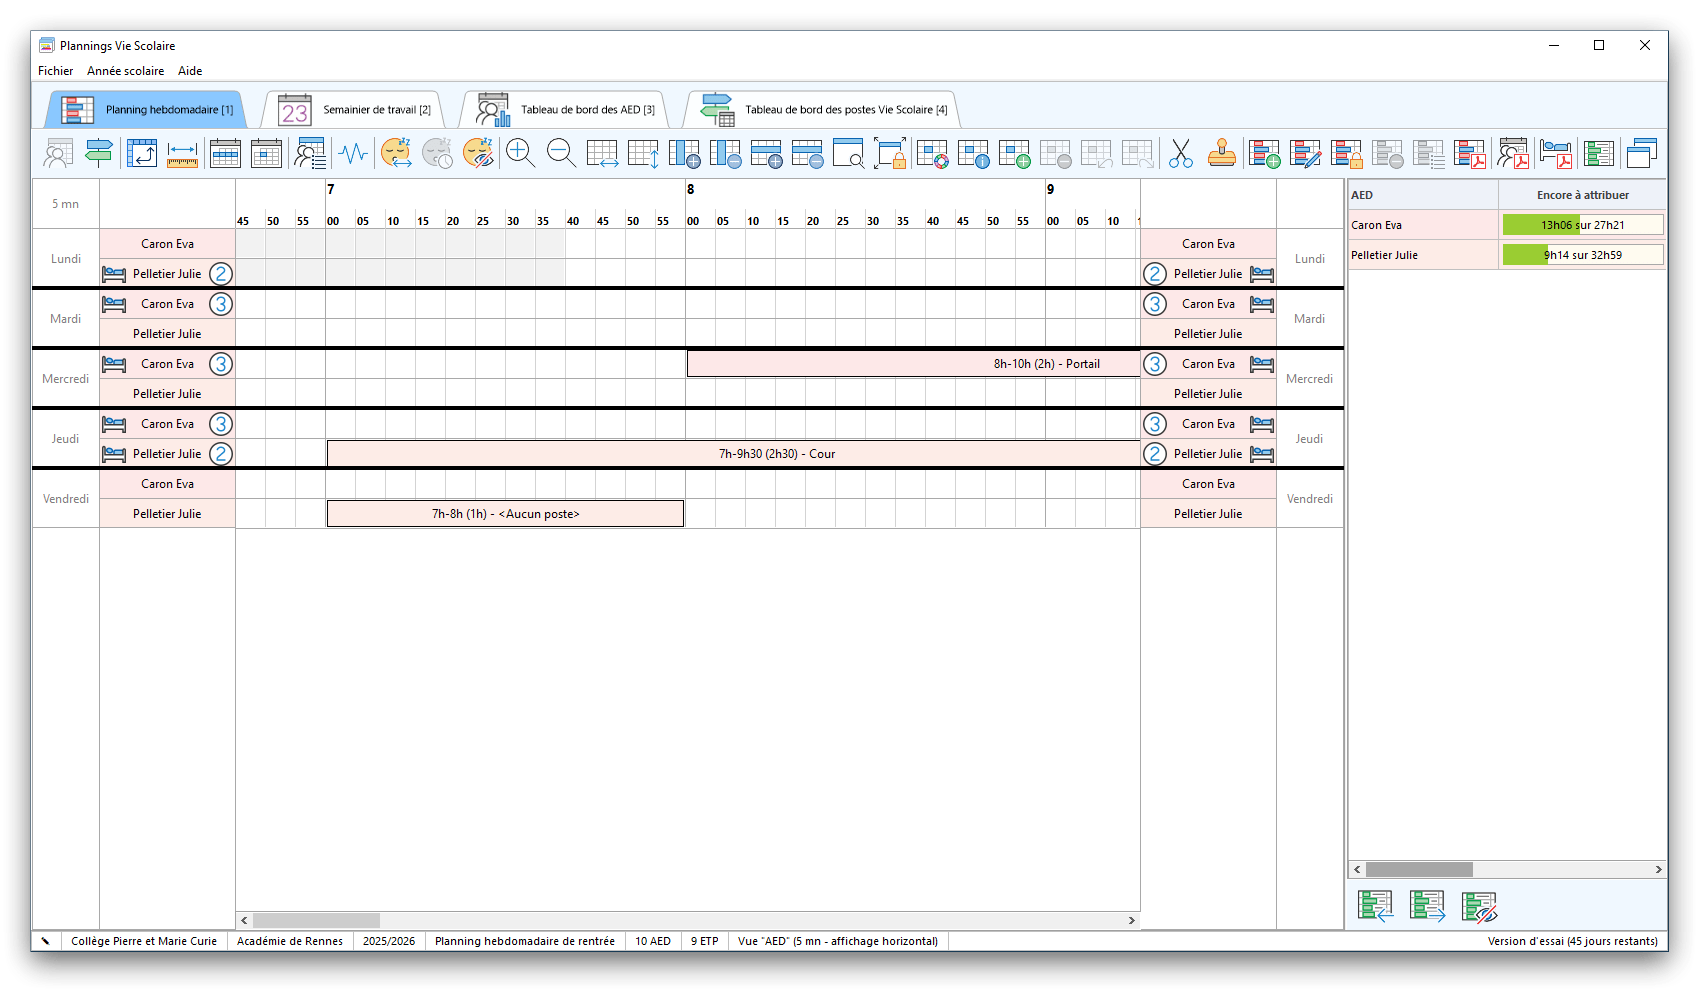Open the Fichier menu

(x=55, y=71)
